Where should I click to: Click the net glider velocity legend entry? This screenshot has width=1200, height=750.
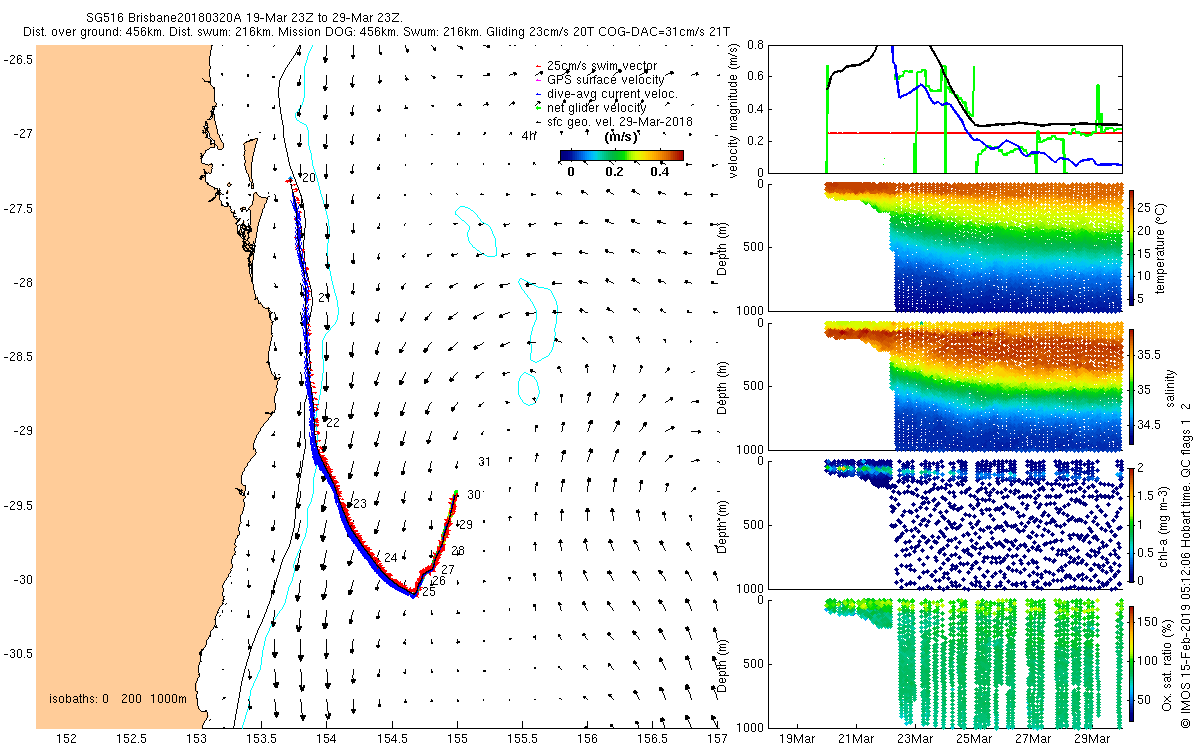[x=596, y=107]
